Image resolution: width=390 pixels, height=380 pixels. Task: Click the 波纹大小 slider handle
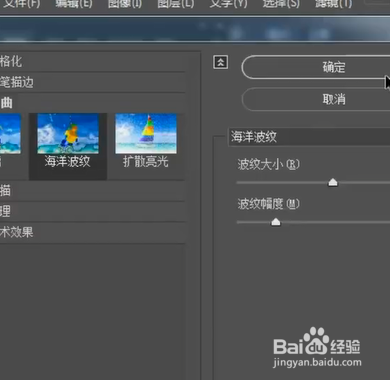(333, 182)
